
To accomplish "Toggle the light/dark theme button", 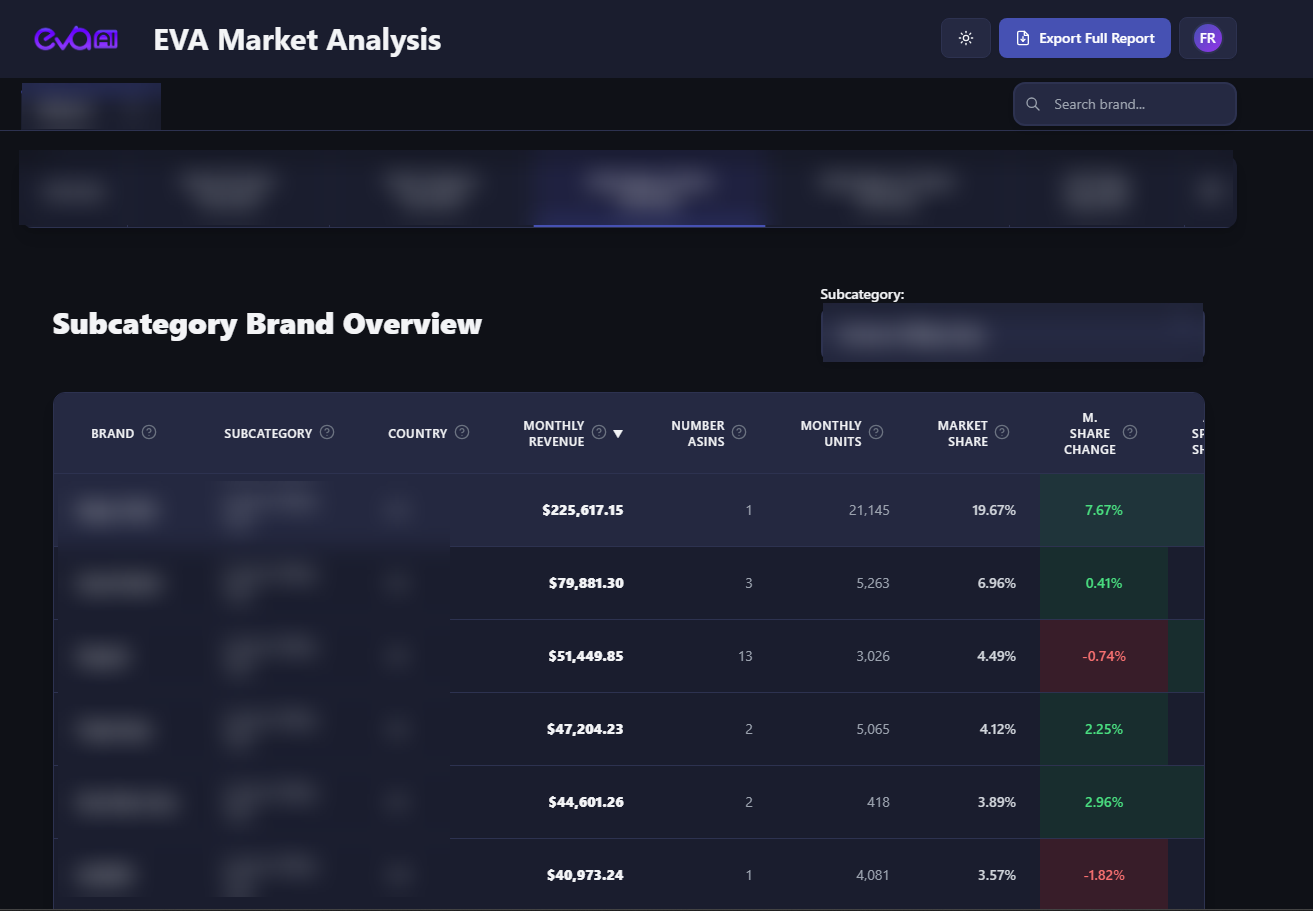I will 965,38.
